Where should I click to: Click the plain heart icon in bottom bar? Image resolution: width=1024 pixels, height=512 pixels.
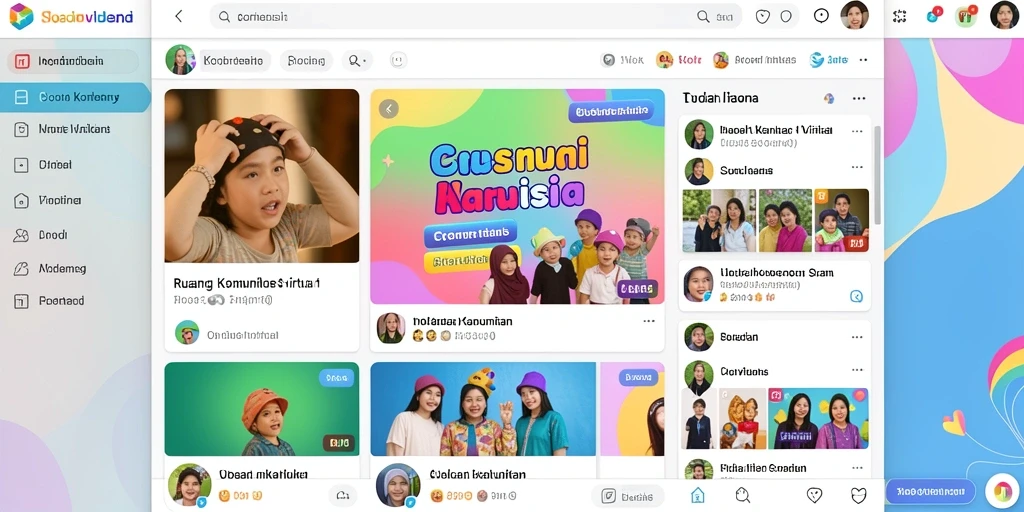click(x=858, y=495)
